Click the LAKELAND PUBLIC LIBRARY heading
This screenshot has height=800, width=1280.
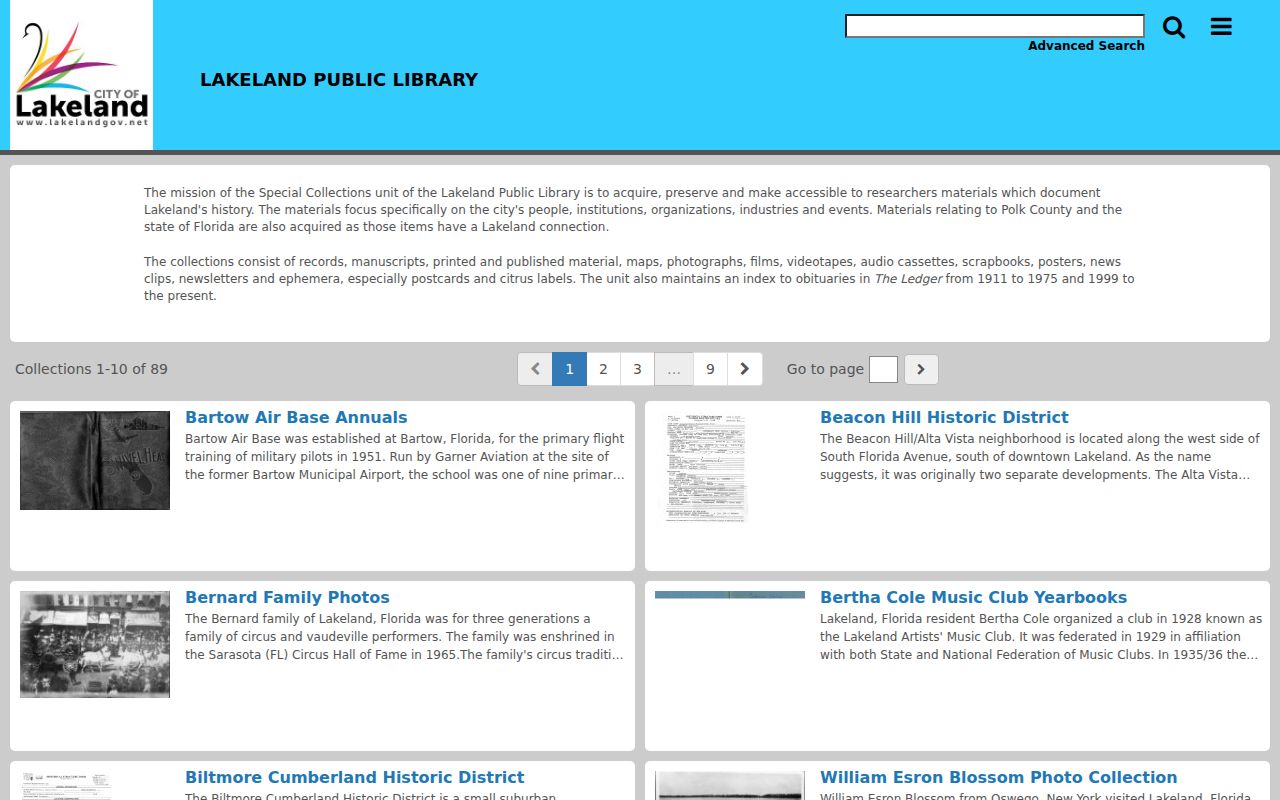point(339,80)
